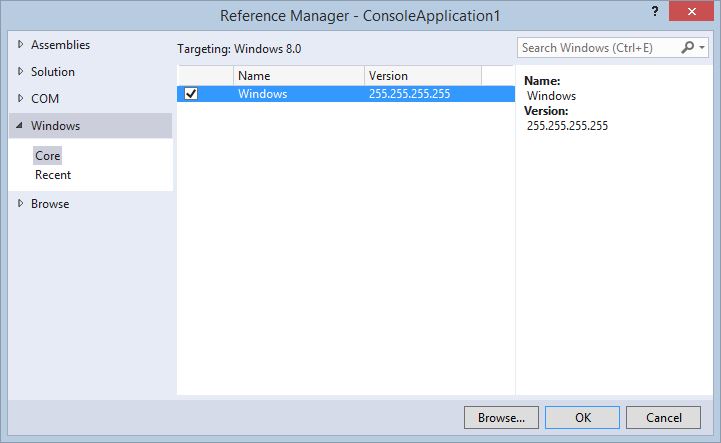This screenshot has width=721, height=443.
Task: Expand the Solution category arrow
Action: pos(20,72)
